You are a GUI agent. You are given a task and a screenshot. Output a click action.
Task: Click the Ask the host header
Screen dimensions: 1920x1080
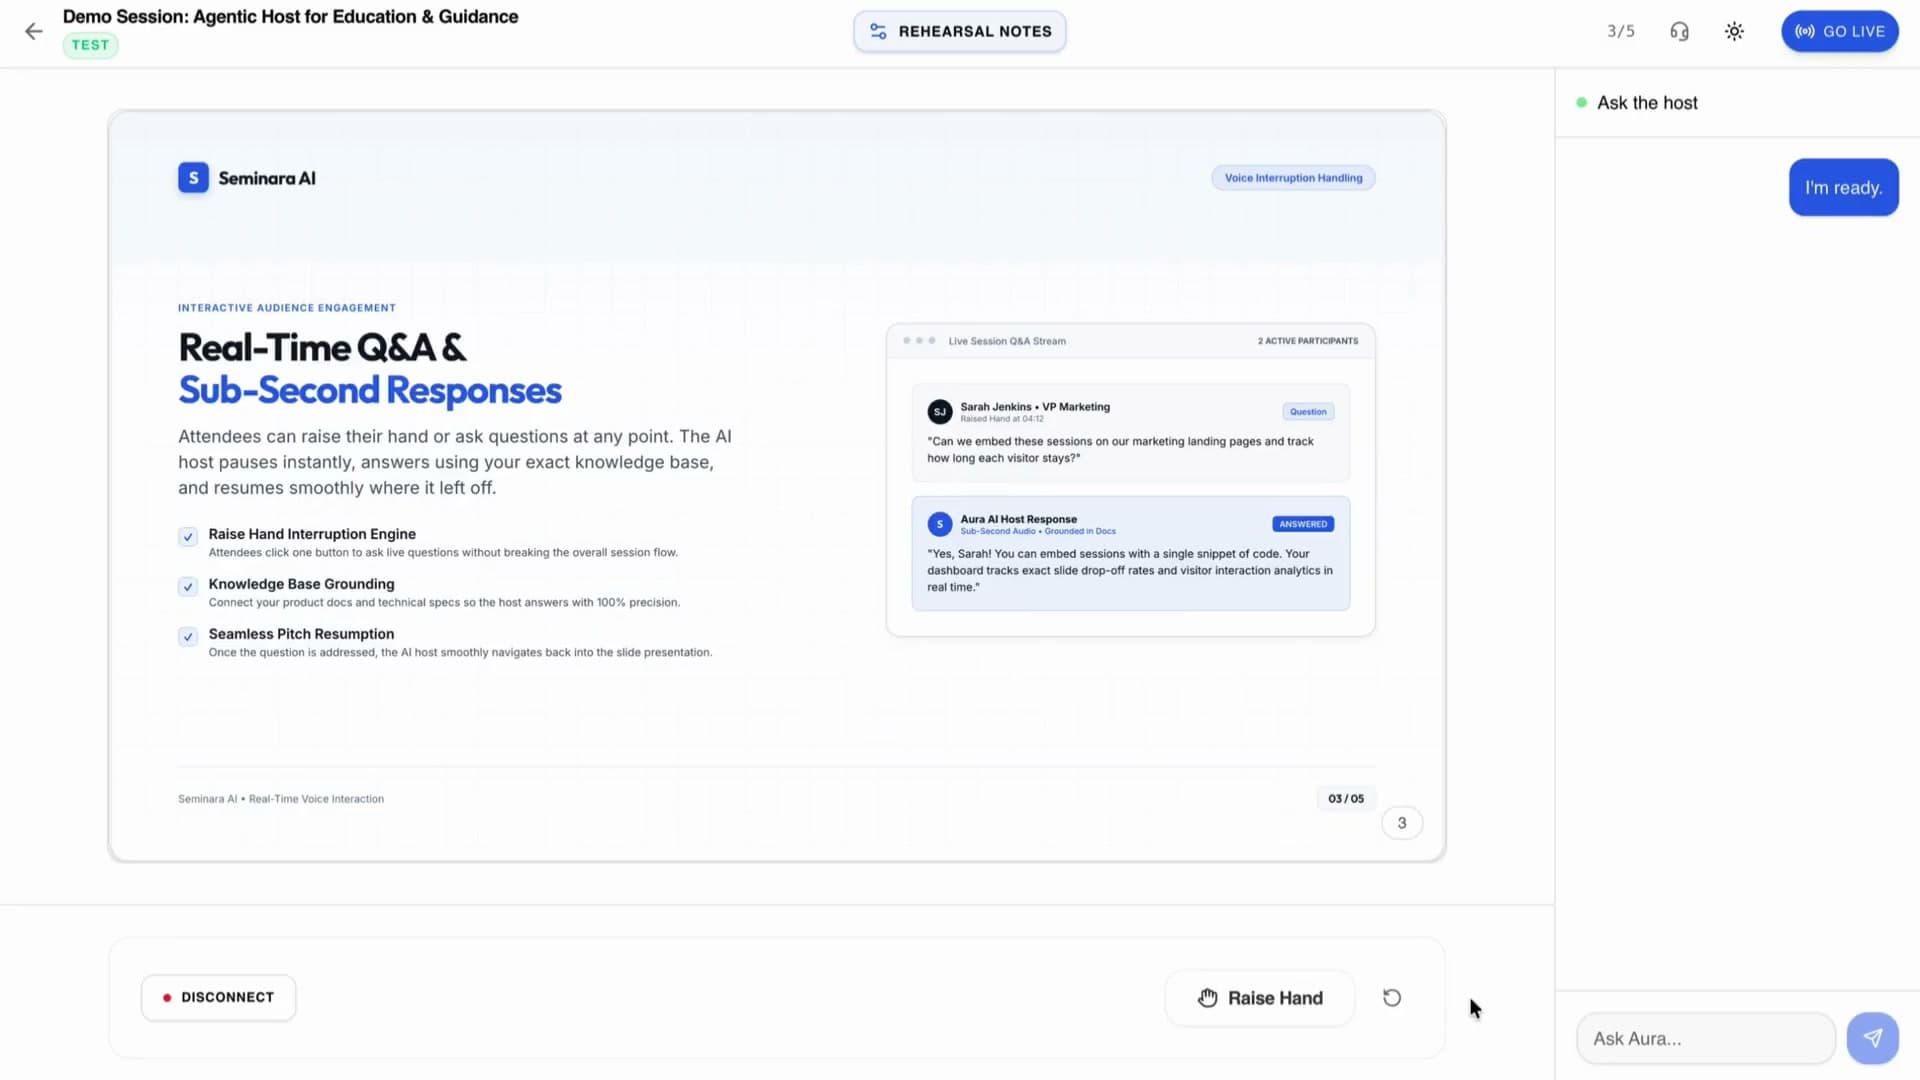1647,103
